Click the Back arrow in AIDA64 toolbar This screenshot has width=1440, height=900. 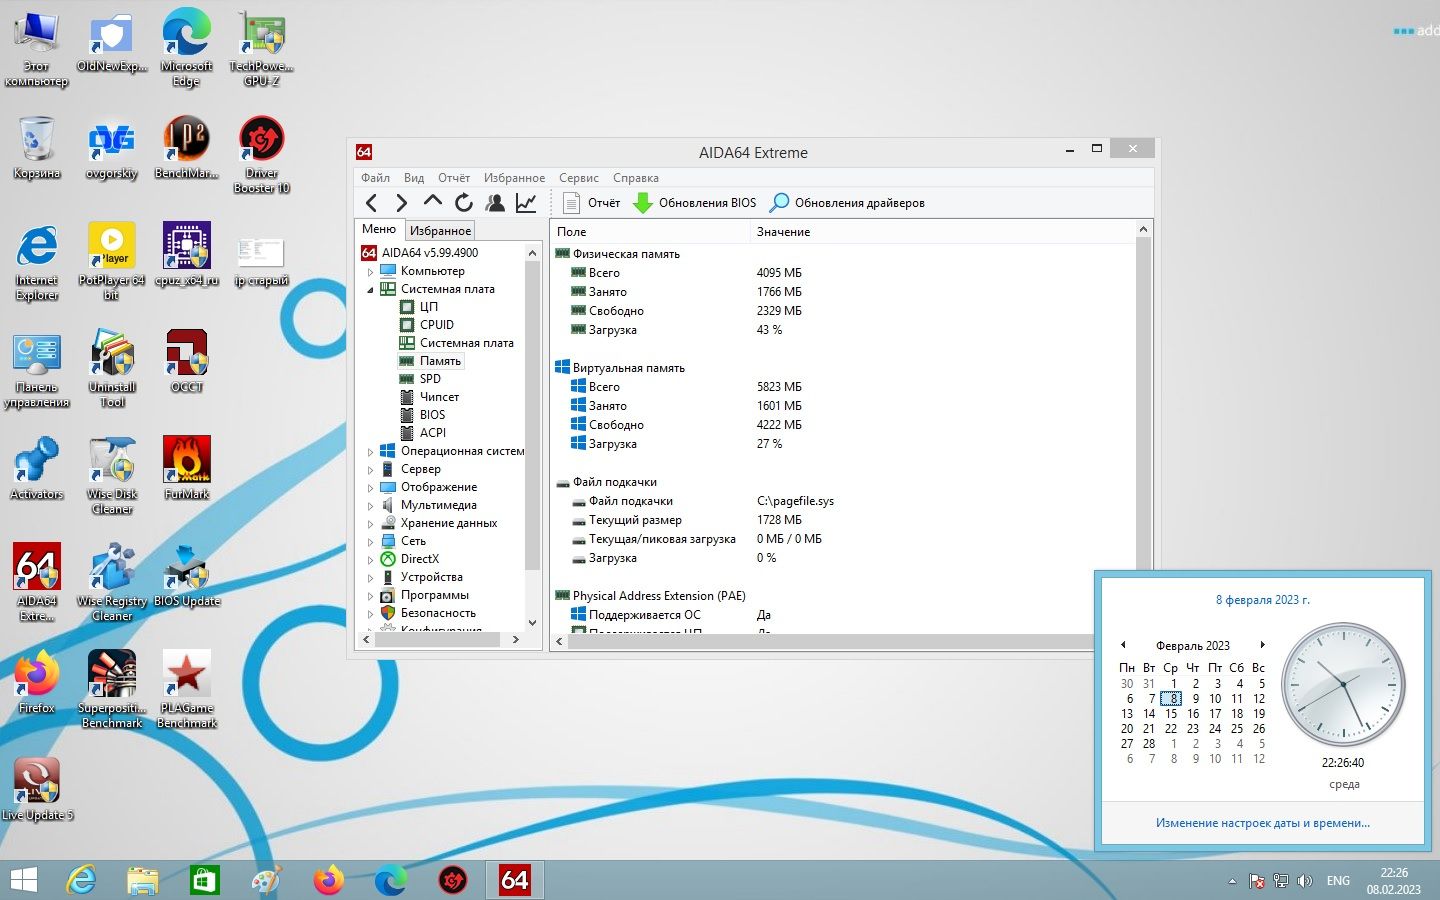(x=372, y=203)
